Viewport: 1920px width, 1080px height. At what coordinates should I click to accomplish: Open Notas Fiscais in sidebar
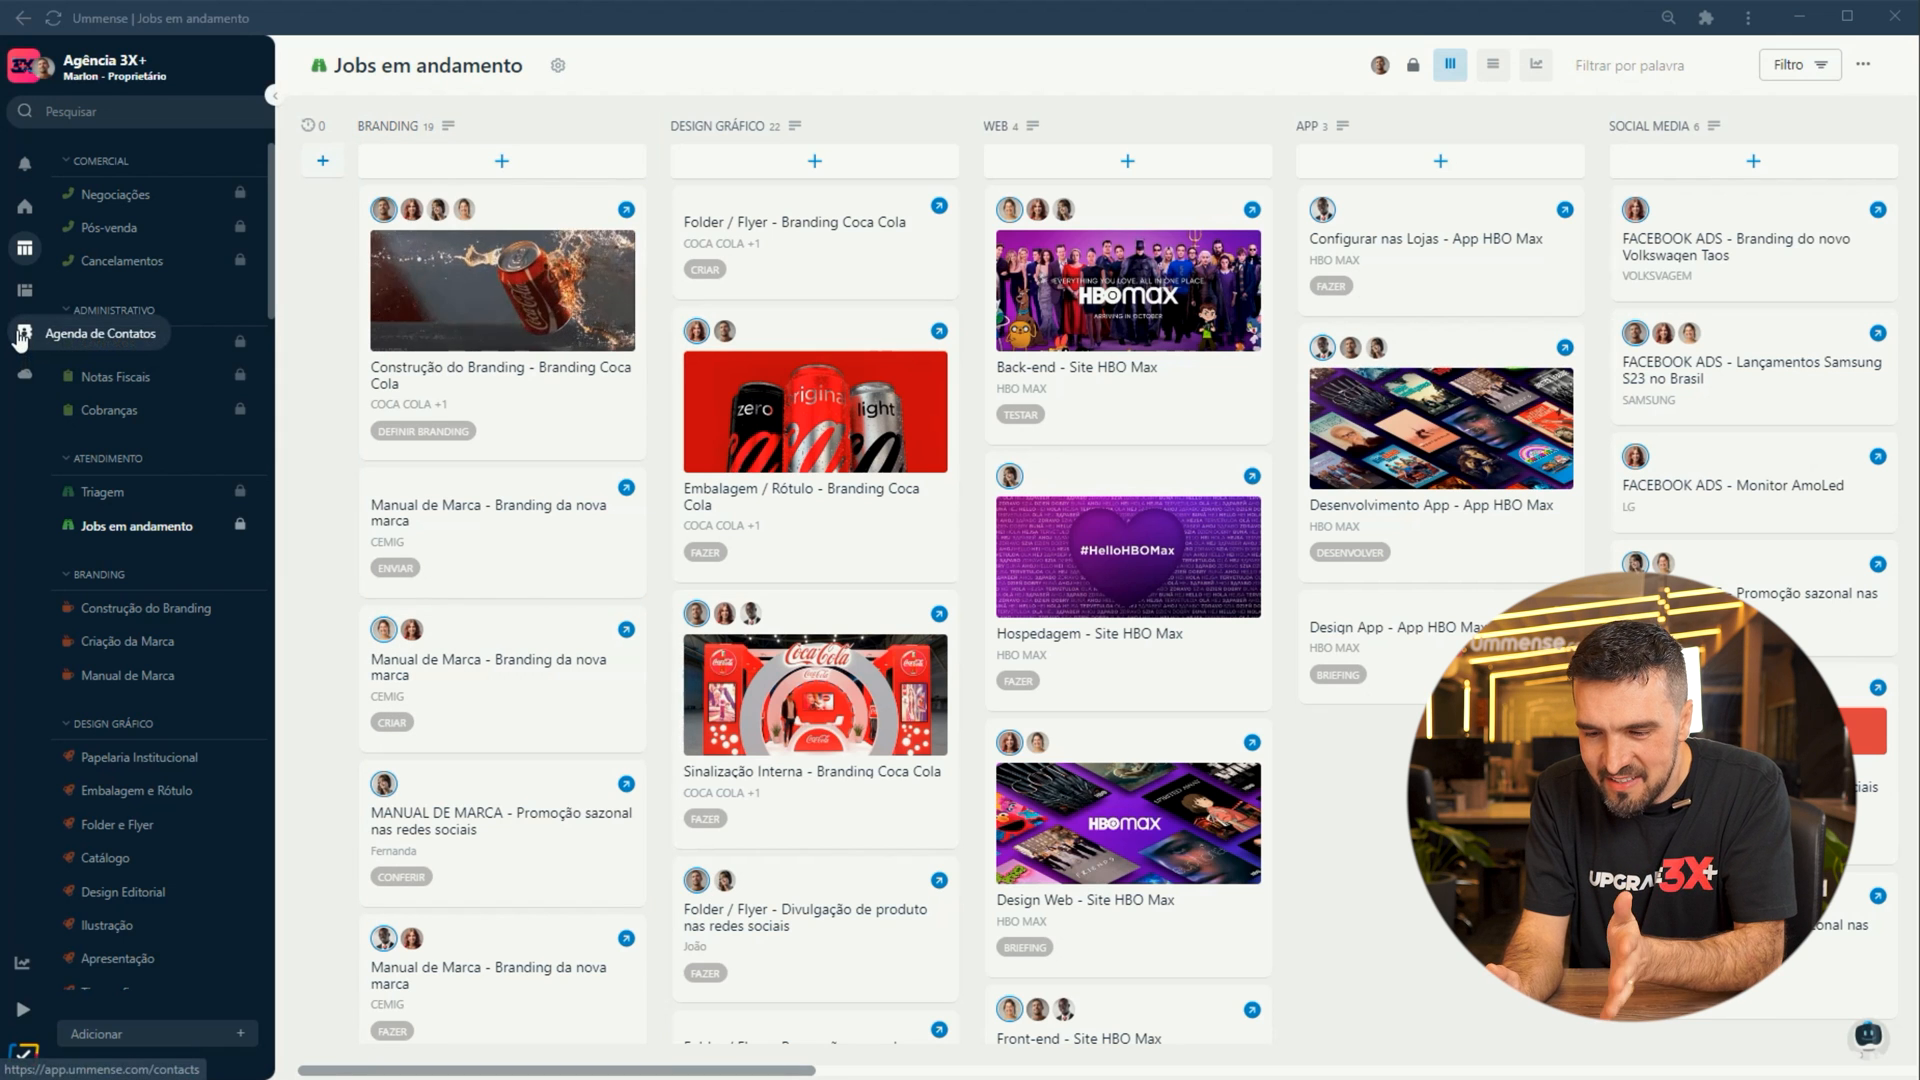(115, 377)
